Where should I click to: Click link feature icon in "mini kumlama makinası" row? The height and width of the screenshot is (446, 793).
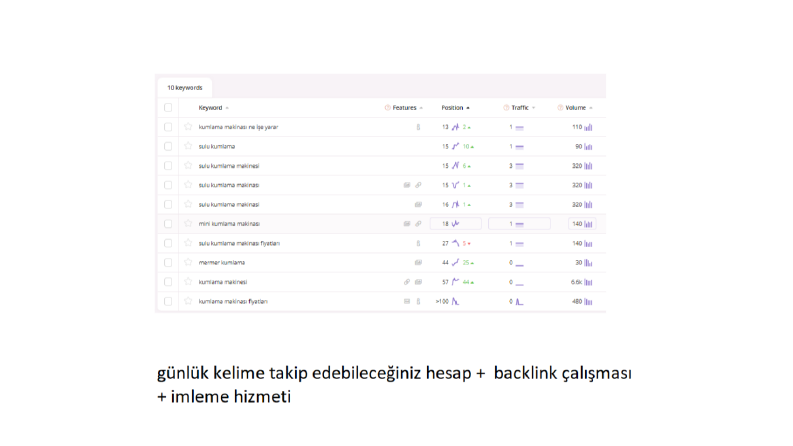click(418, 224)
